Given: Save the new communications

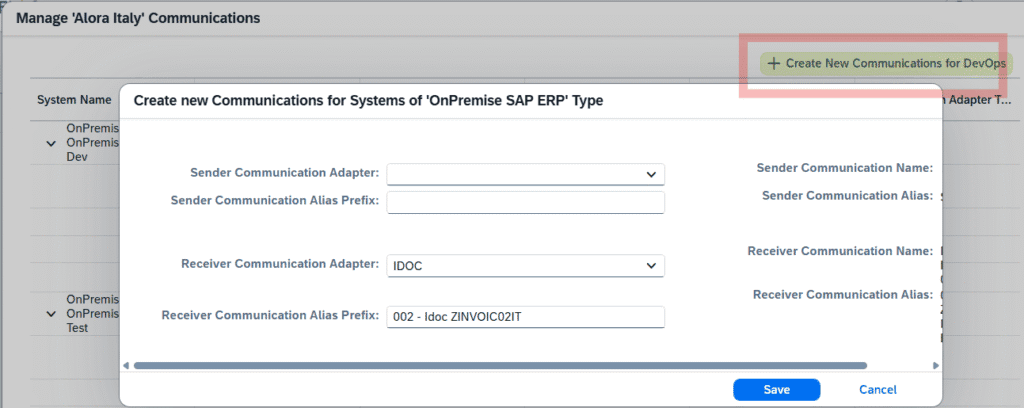Looking at the screenshot, I should (x=776, y=390).
